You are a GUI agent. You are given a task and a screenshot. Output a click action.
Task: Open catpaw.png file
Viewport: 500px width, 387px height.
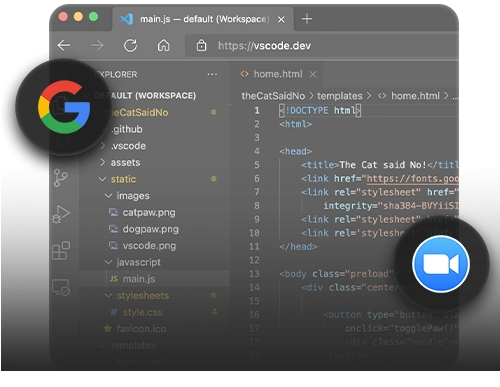149,213
